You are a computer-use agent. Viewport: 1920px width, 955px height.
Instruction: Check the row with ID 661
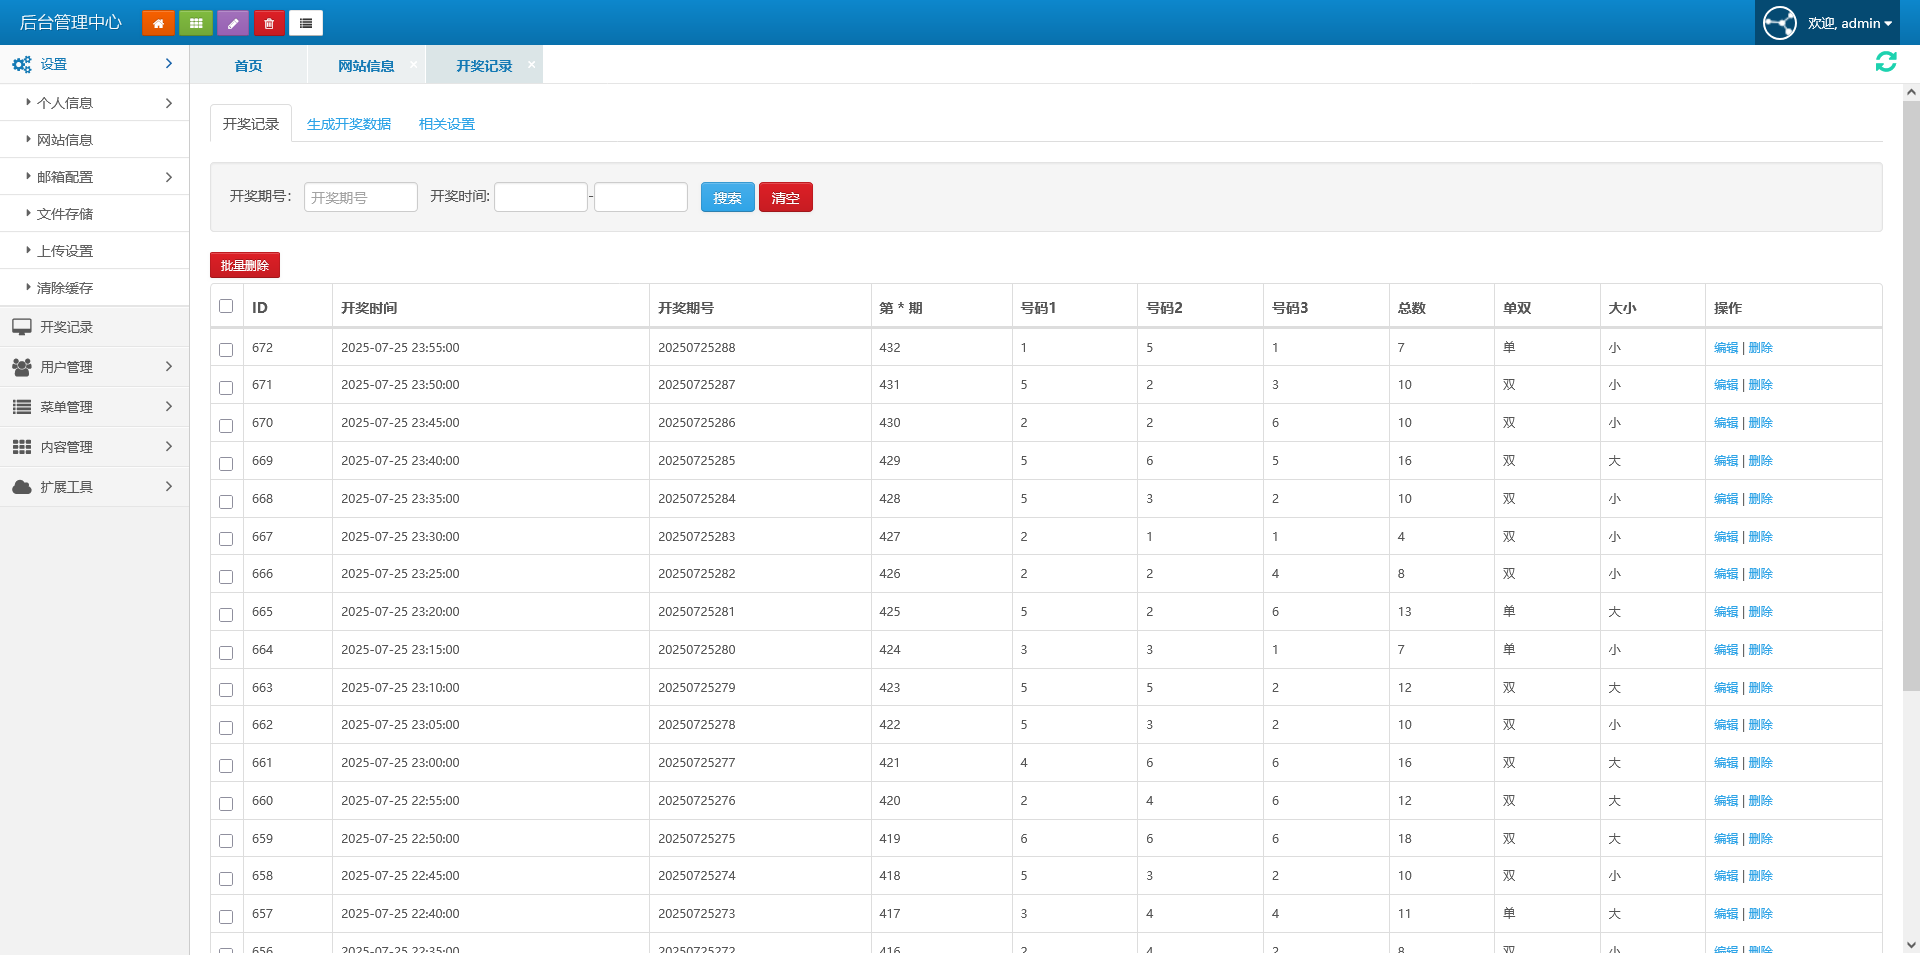pos(226,766)
